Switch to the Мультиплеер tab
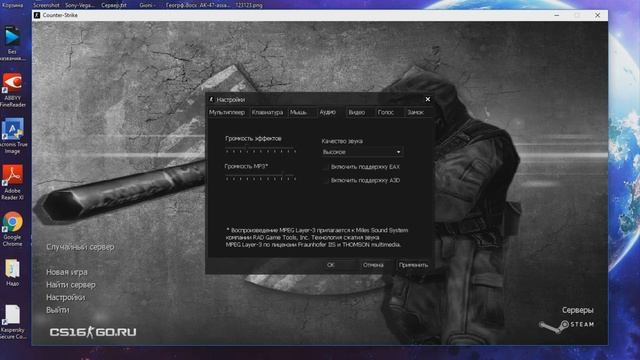Viewport: 640px width, 360px height. pyautogui.click(x=227, y=112)
